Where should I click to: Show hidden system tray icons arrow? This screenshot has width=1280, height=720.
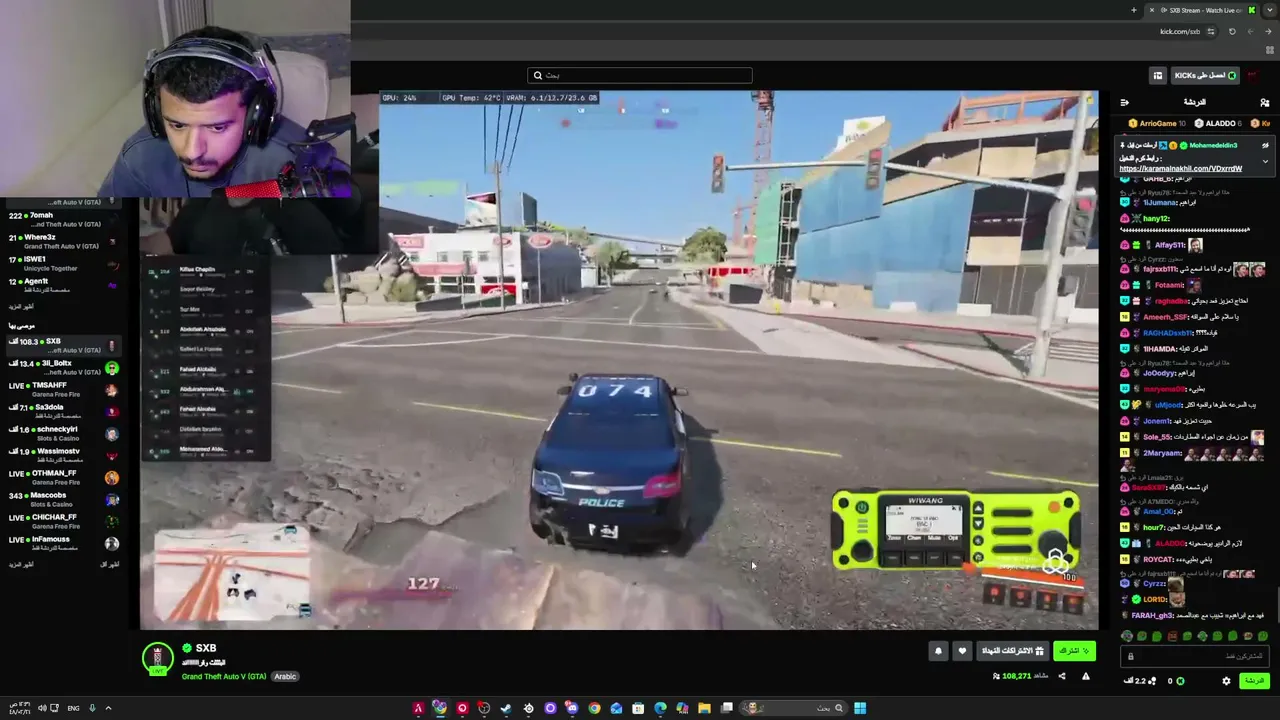coord(108,708)
